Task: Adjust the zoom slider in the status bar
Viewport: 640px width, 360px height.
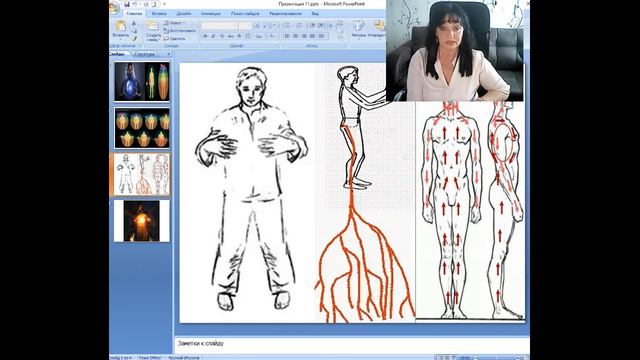Action: [x=496, y=358]
